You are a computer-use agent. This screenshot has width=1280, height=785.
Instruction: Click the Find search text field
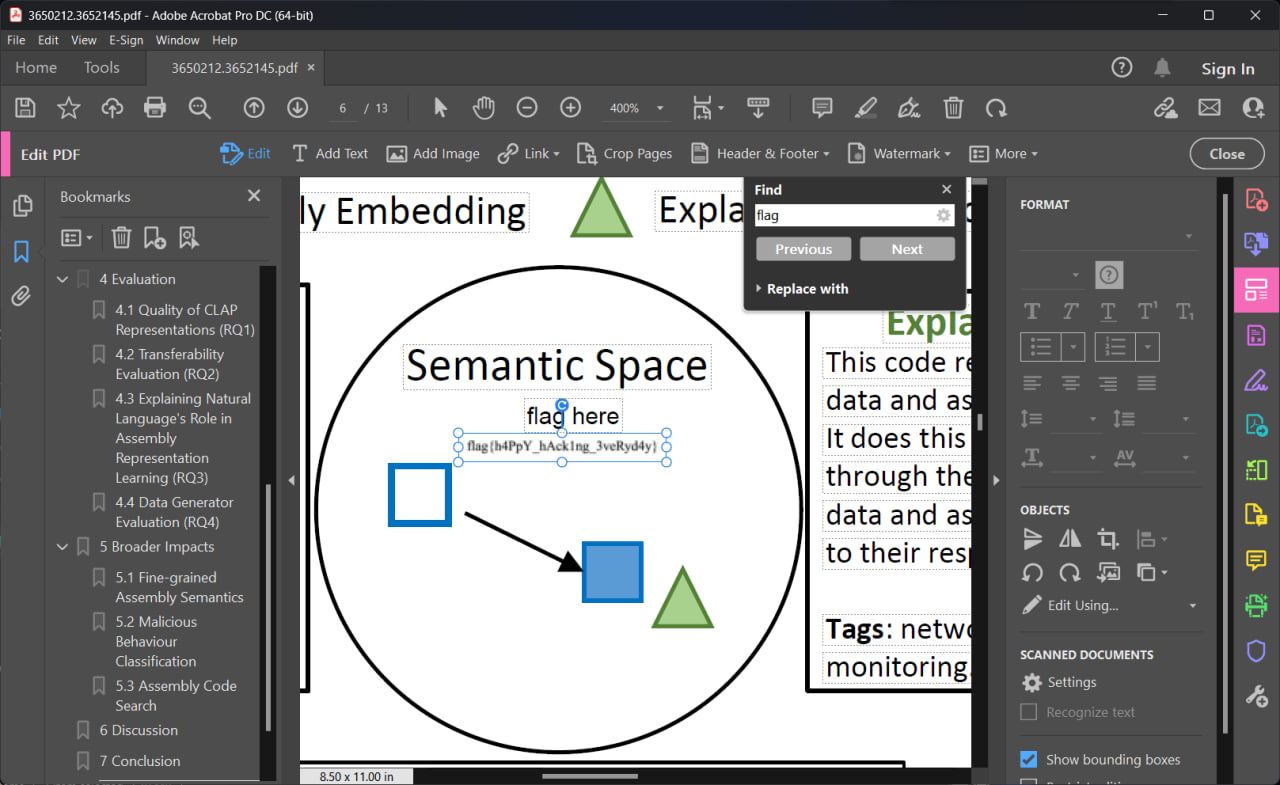click(x=843, y=215)
